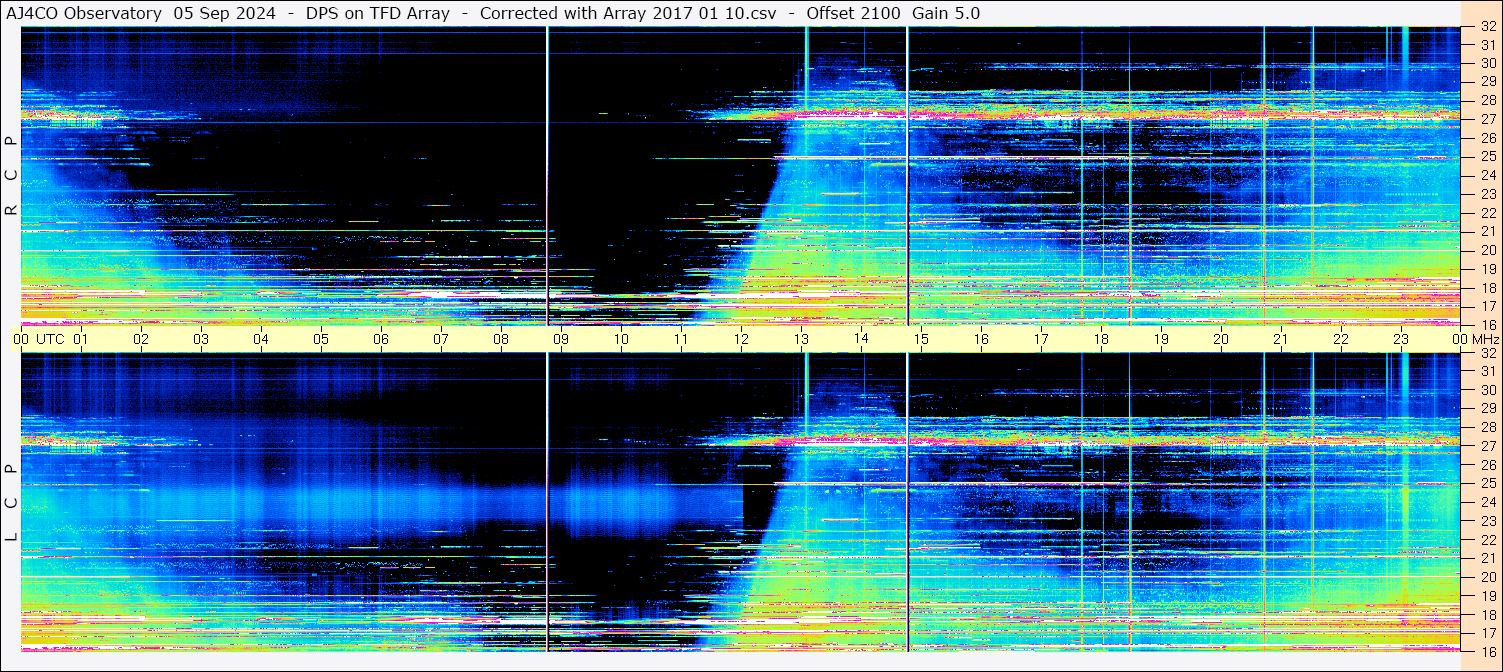This screenshot has width=1503, height=672.
Task: Select the 13 hour time marker
Action: (801, 339)
